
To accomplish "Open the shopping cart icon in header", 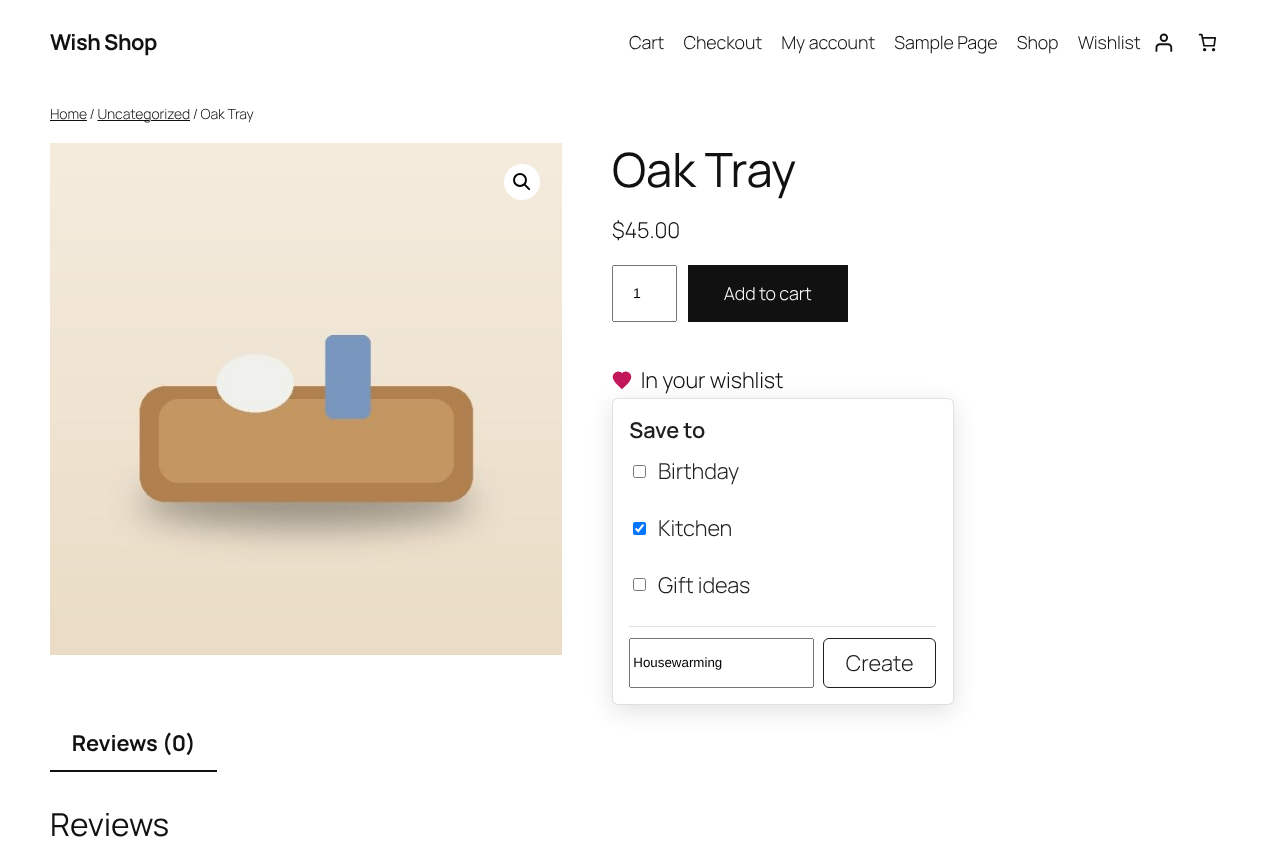I will coord(1207,42).
